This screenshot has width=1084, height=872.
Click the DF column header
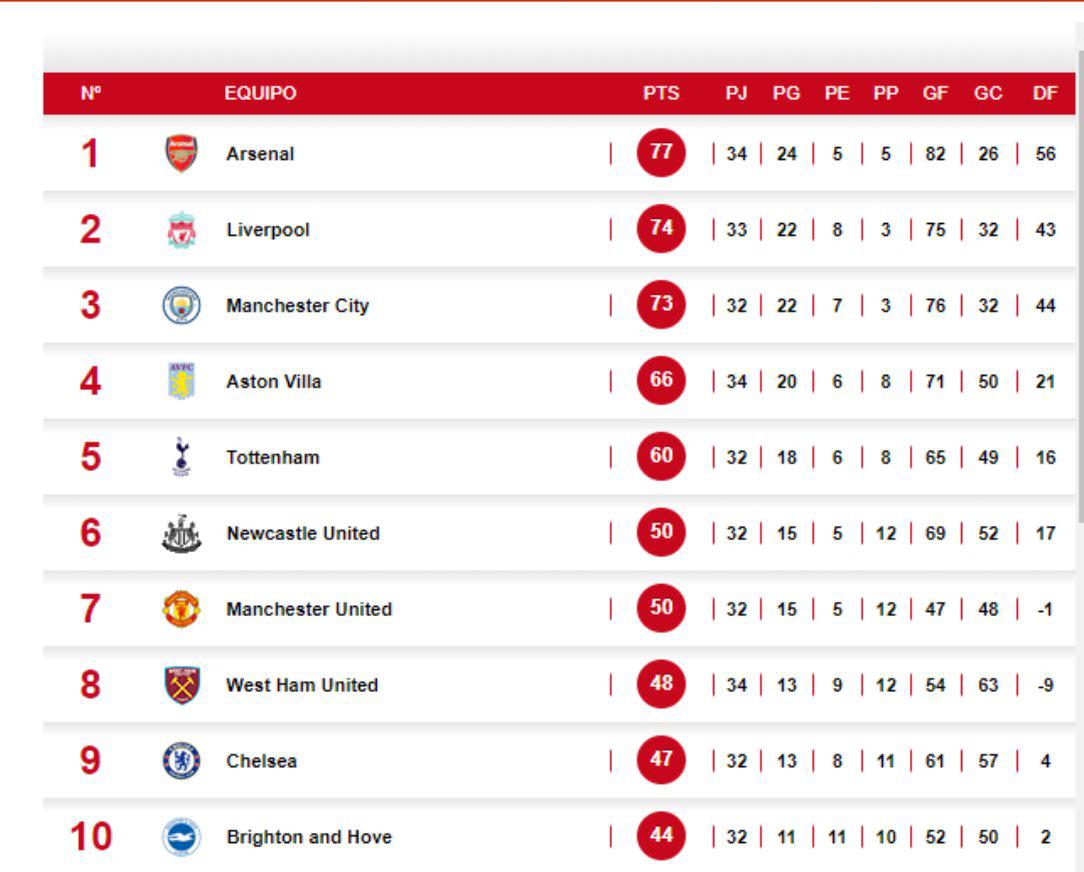click(1046, 91)
